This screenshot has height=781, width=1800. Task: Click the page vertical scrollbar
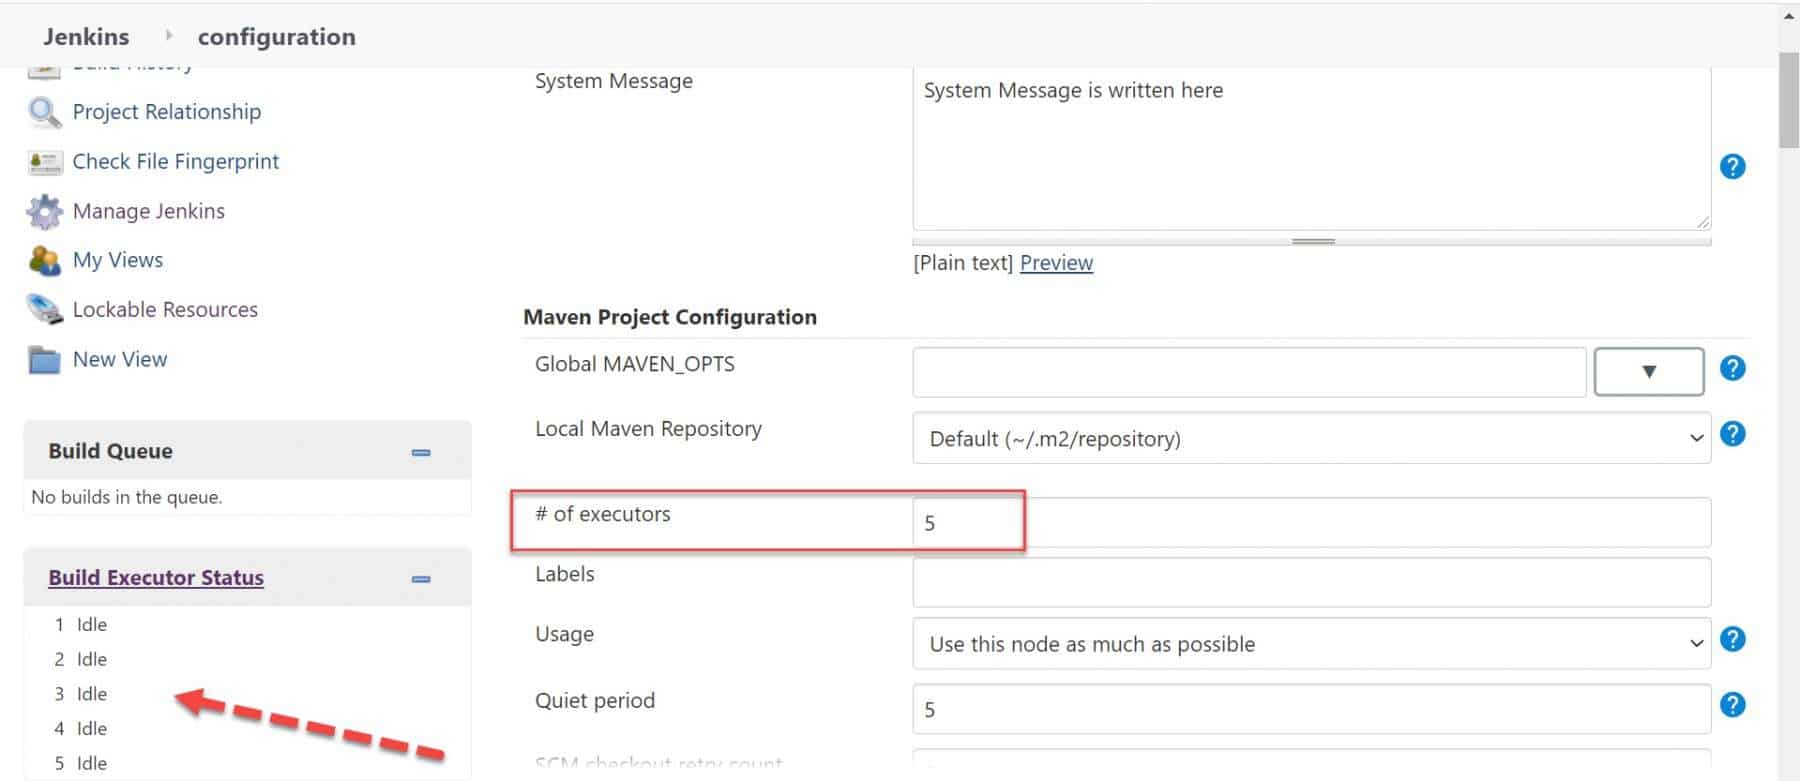point(1789,100)
